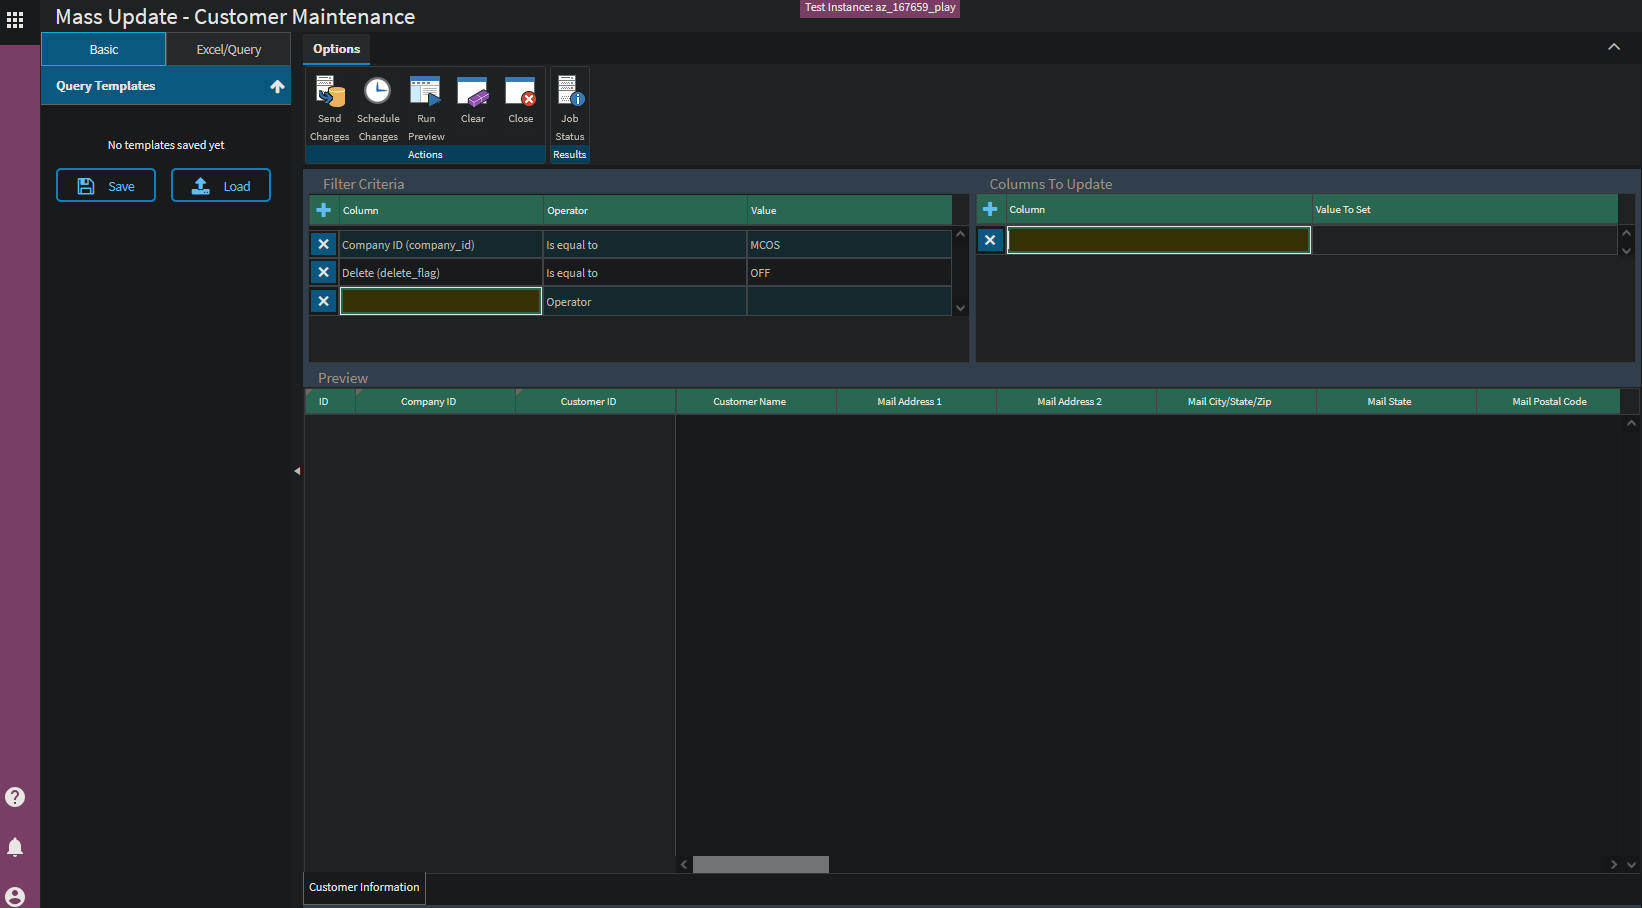Collapse the Query Templates section
Image resolution: width=1642 pixels, height=908 pixels.
point(277,87)
